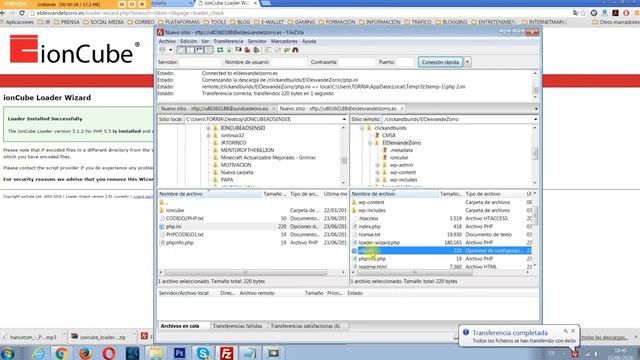The image size is (640, 360).
Task: Open the Archivo menu
Action: click(167, 41)
